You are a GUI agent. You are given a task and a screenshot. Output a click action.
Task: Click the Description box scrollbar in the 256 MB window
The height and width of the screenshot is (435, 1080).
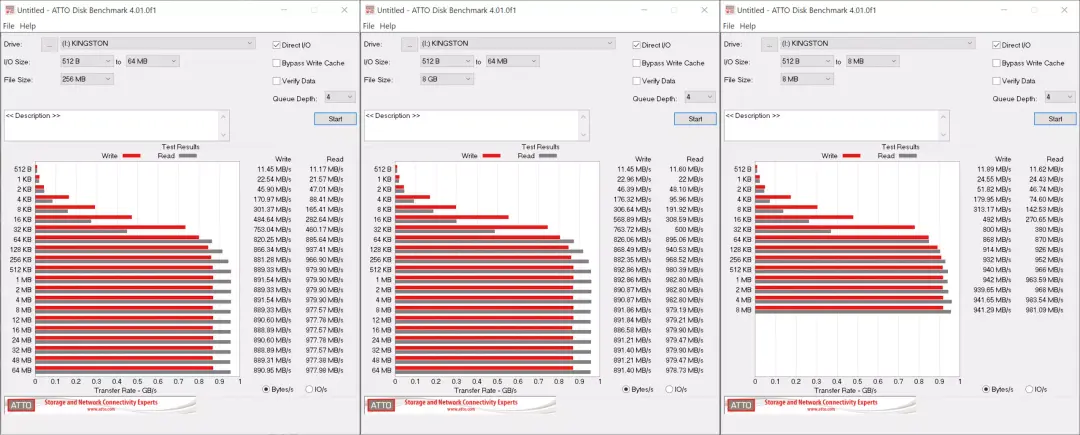[x=224, y=125]
